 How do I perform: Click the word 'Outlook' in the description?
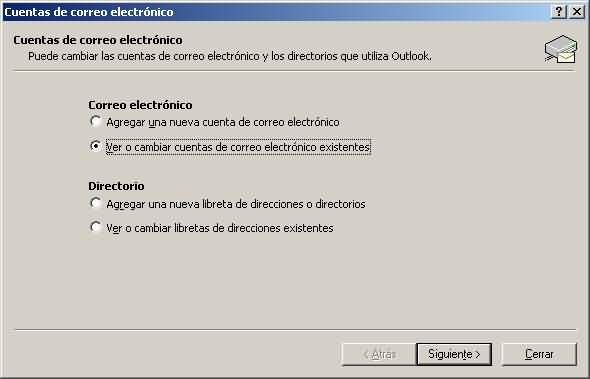pos(412,56)
